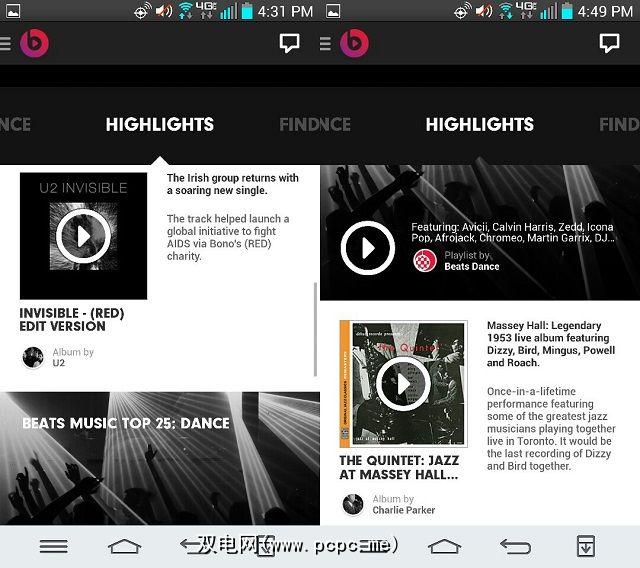Tap the battery icon next to 4:31 PM
640x568 pixels.
[x=247, y=11]
